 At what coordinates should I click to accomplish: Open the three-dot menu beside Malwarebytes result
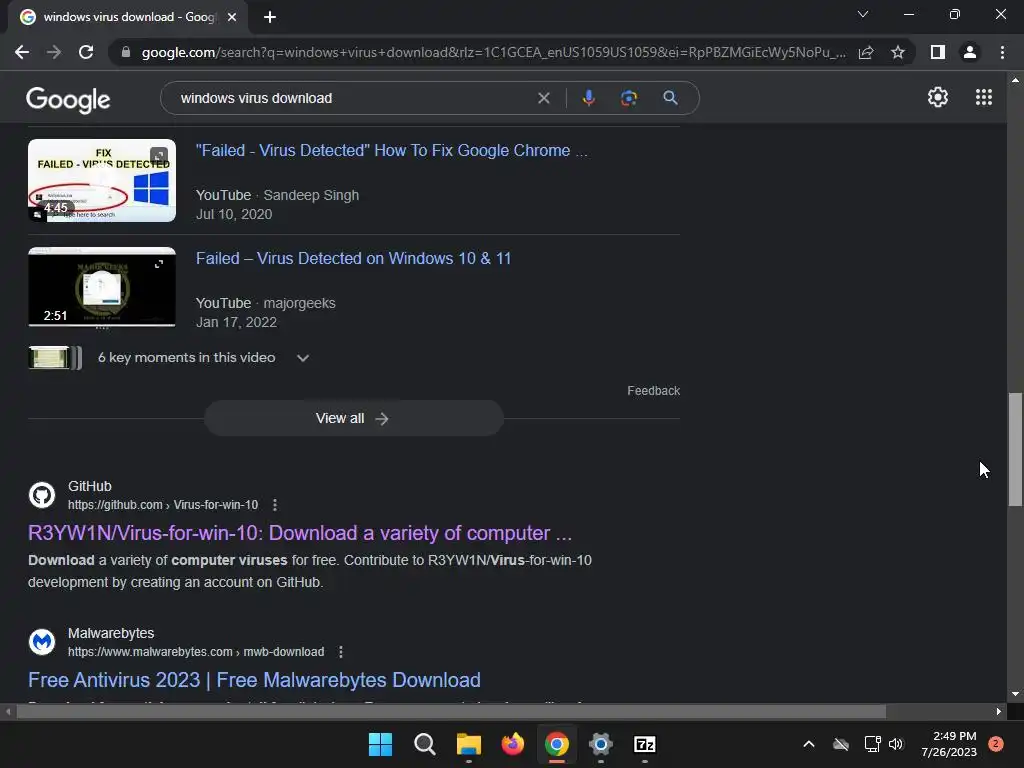[x=341, y=652]
